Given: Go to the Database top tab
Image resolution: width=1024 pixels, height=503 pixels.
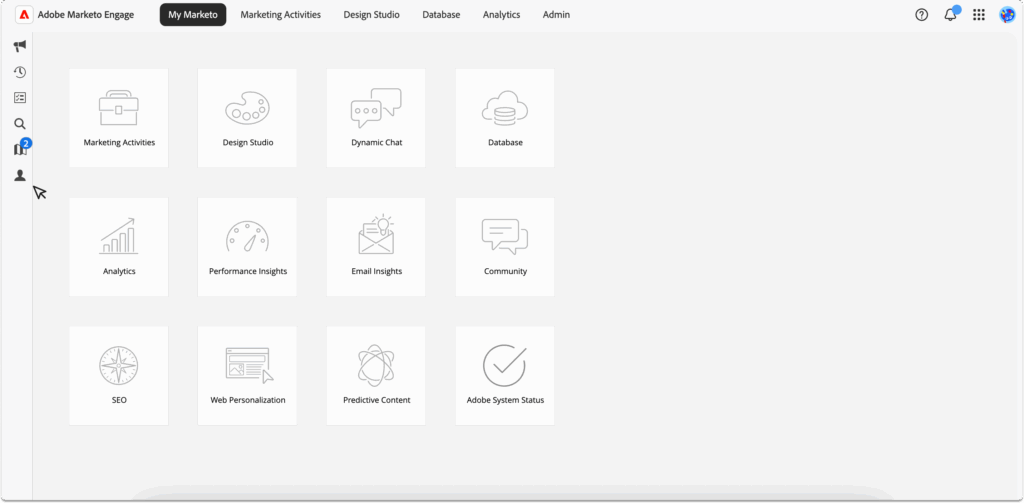Looking at the screenshot, I should pyautogui.click(x=441, y=15).
